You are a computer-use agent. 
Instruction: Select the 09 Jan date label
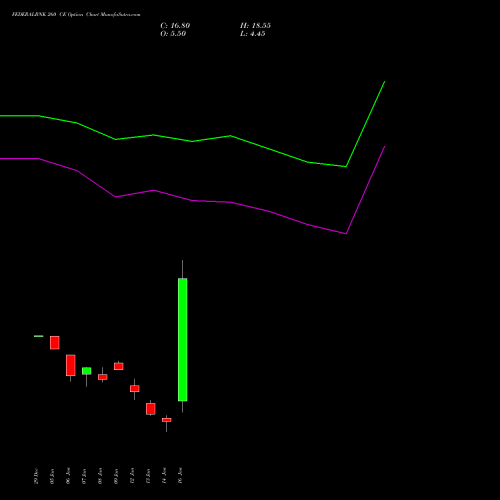(116, 476)
